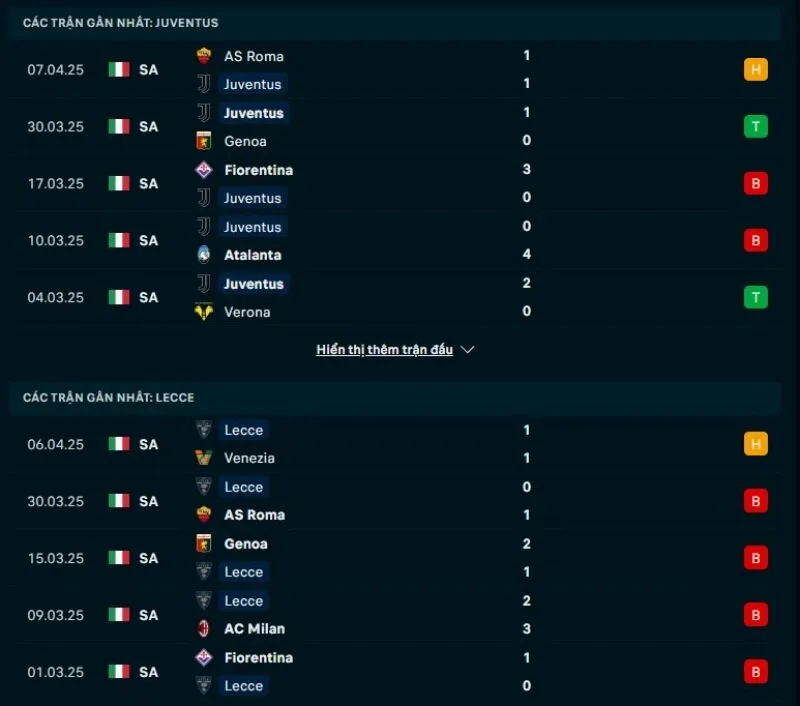Screen dimensions: 800x706
Task: Toggle the yellow H result badge for Juventus
Action: [x=756, y=70]
